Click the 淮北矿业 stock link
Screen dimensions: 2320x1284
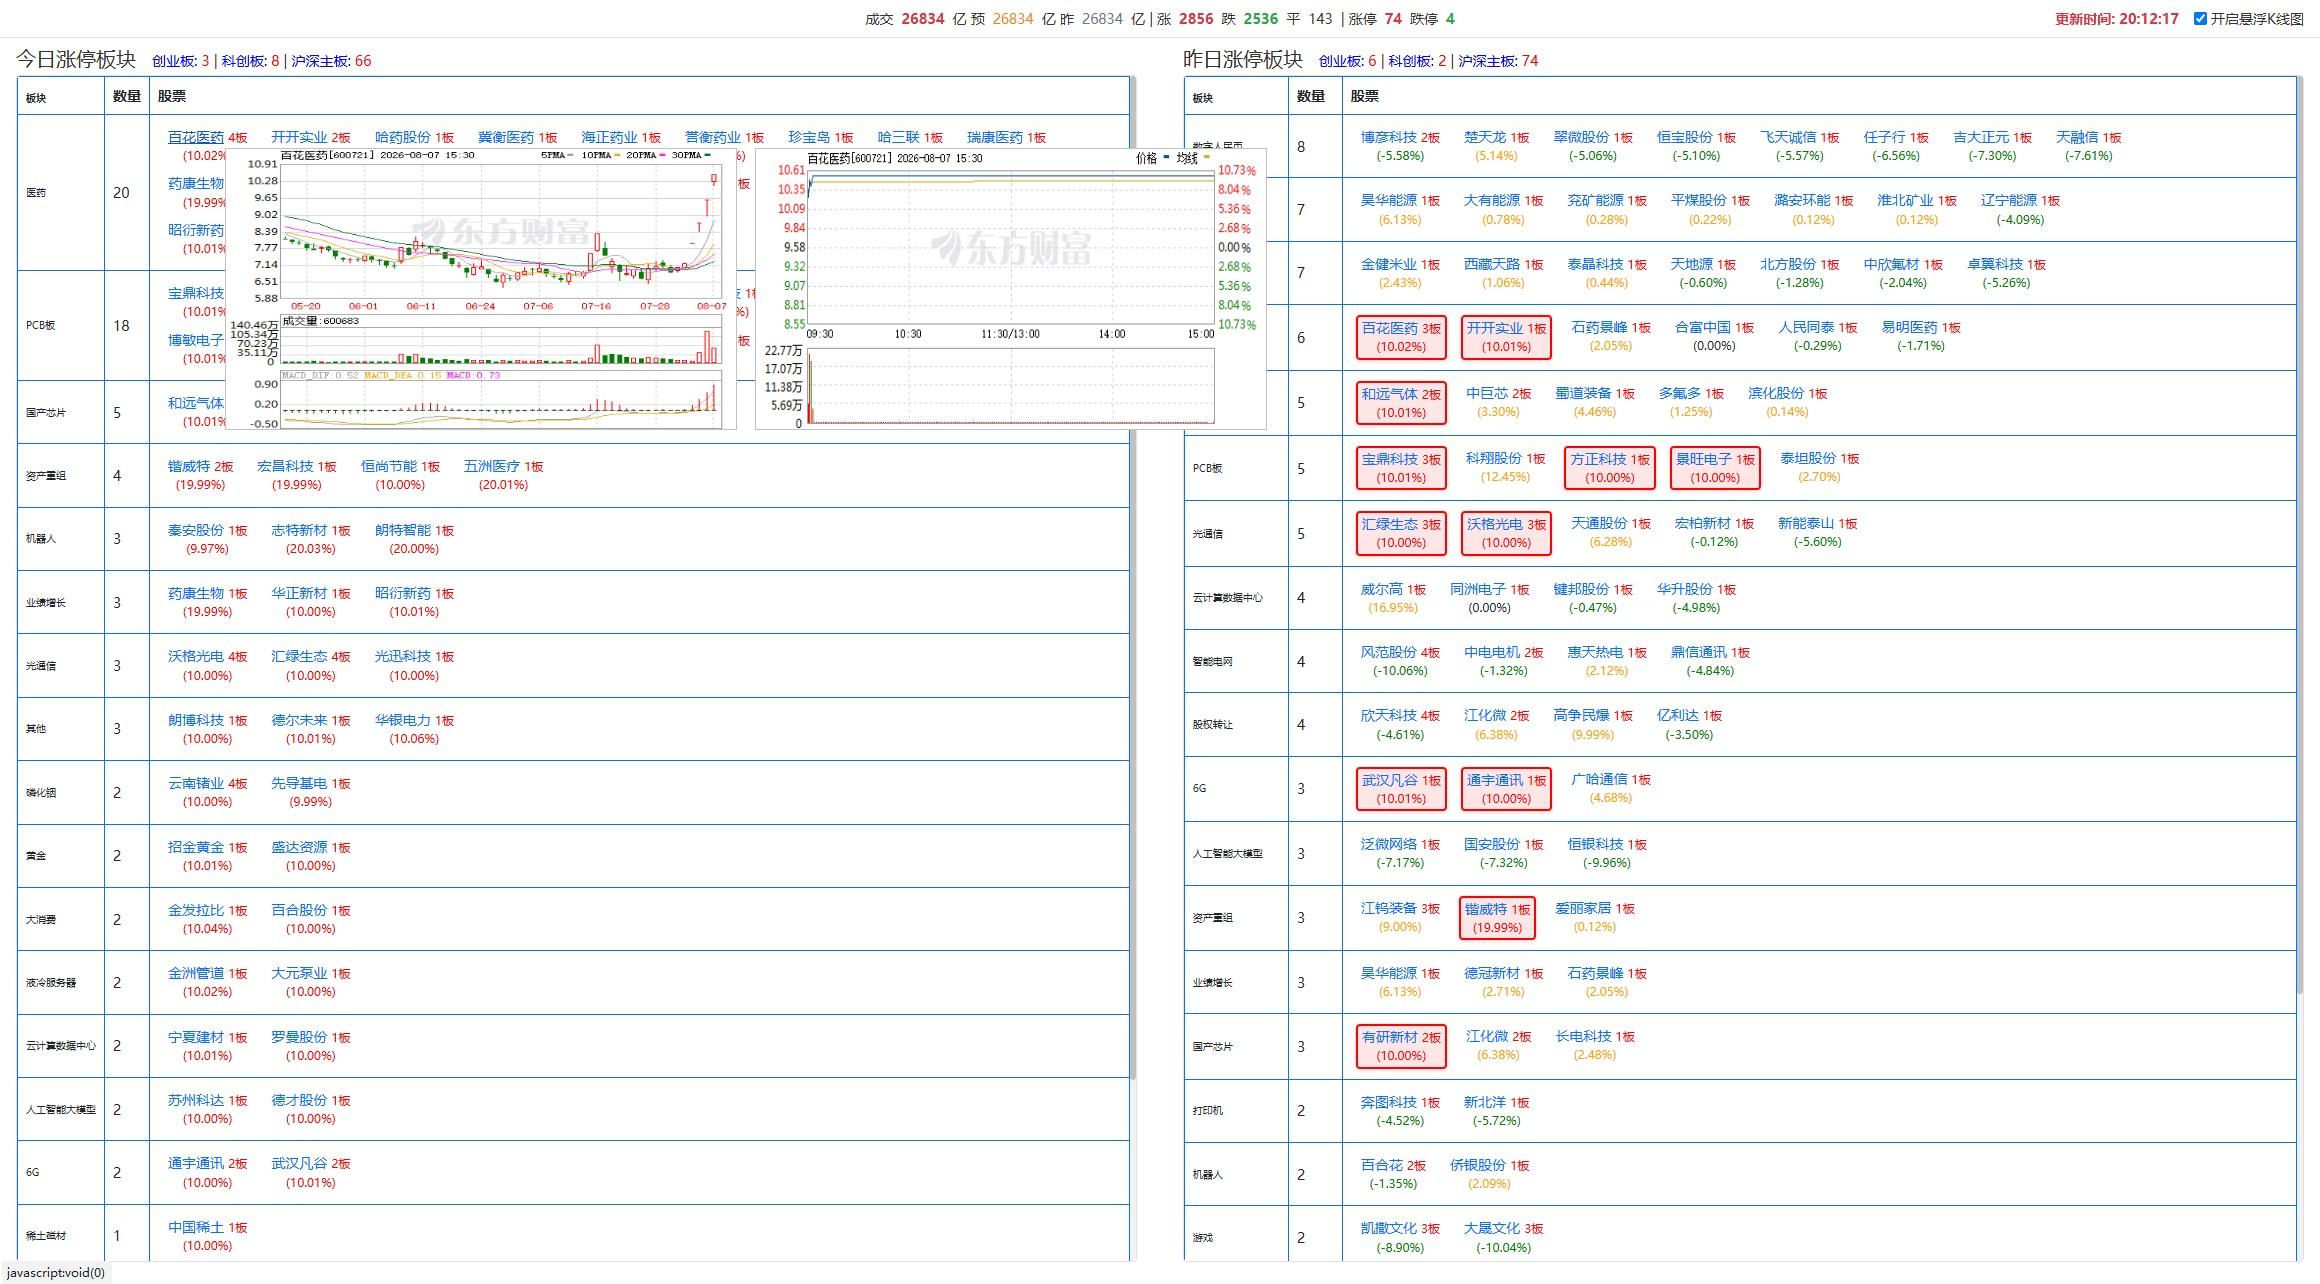1905,200
